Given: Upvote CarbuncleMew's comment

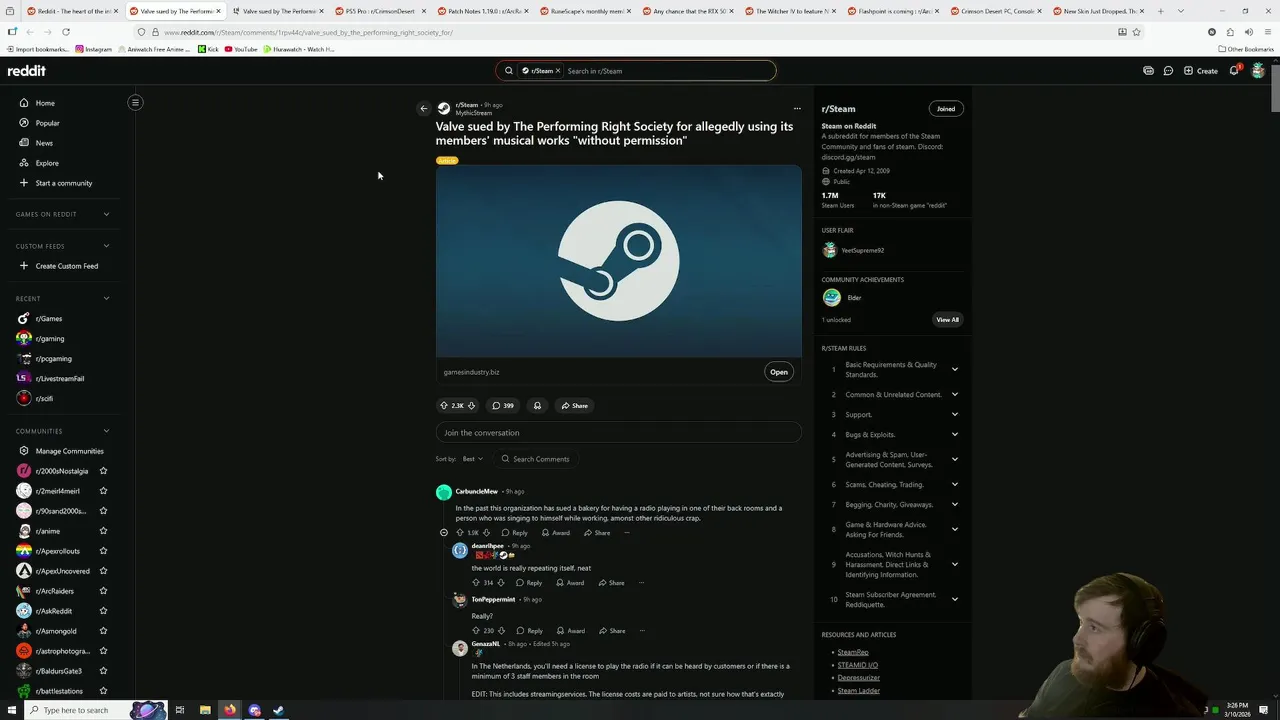Looking at the screenshot, I should point(460,533).
